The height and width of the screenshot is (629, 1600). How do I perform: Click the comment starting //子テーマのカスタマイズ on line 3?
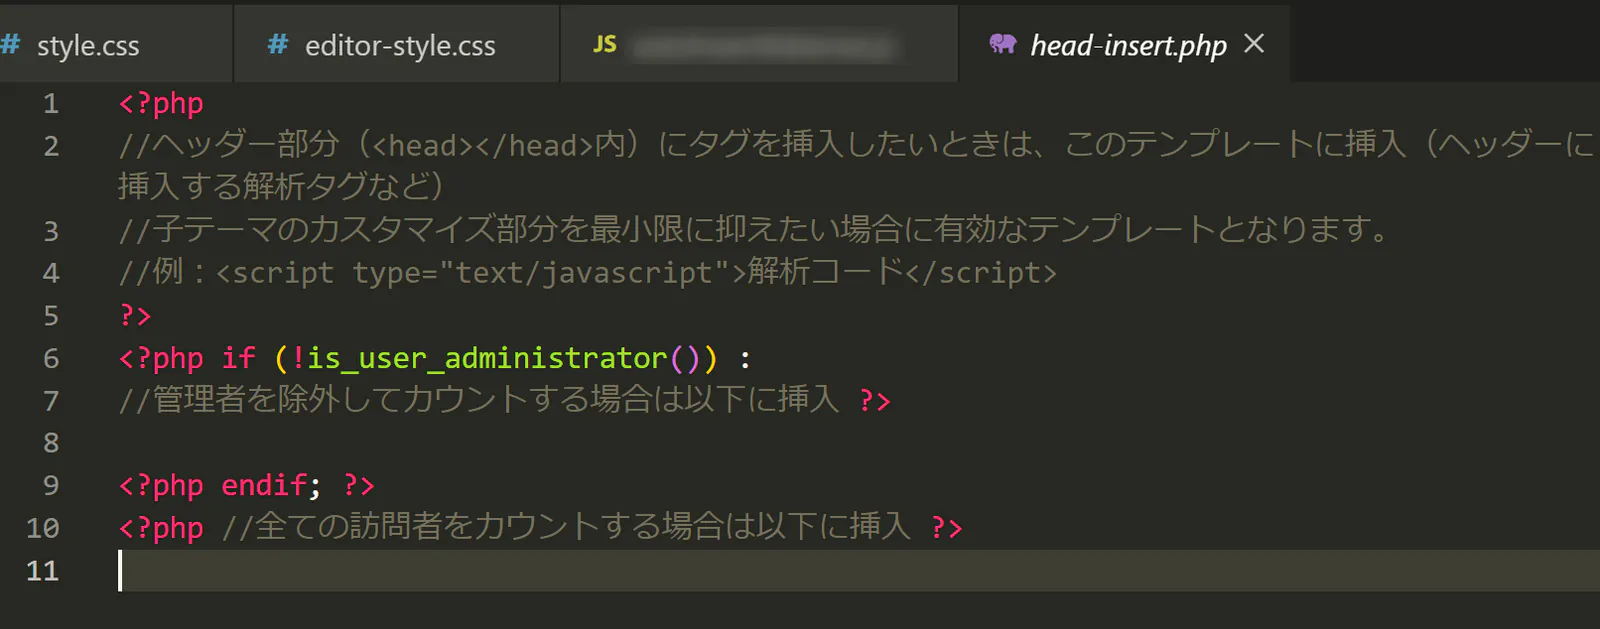point(755,230)
